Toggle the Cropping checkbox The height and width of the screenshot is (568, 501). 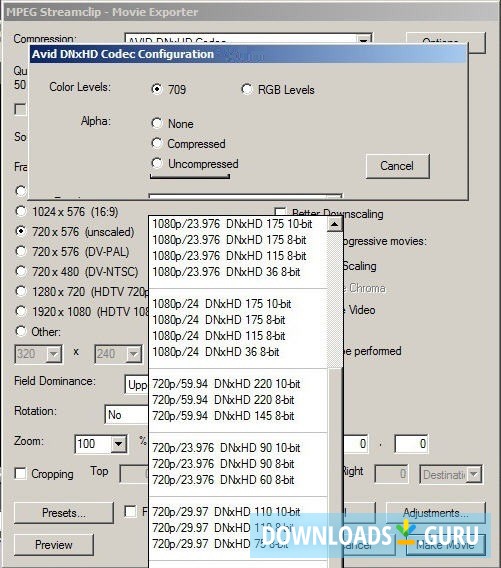(20, 473)
